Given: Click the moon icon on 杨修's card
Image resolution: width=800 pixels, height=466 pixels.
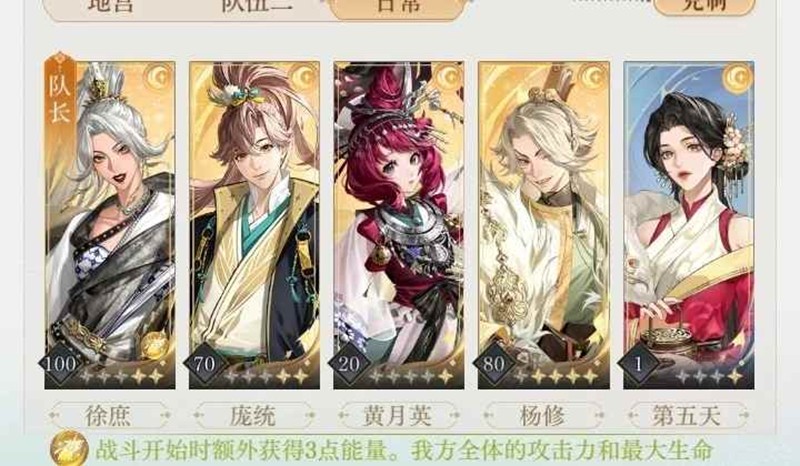Looking at the screenshot, I should [594, 78].
